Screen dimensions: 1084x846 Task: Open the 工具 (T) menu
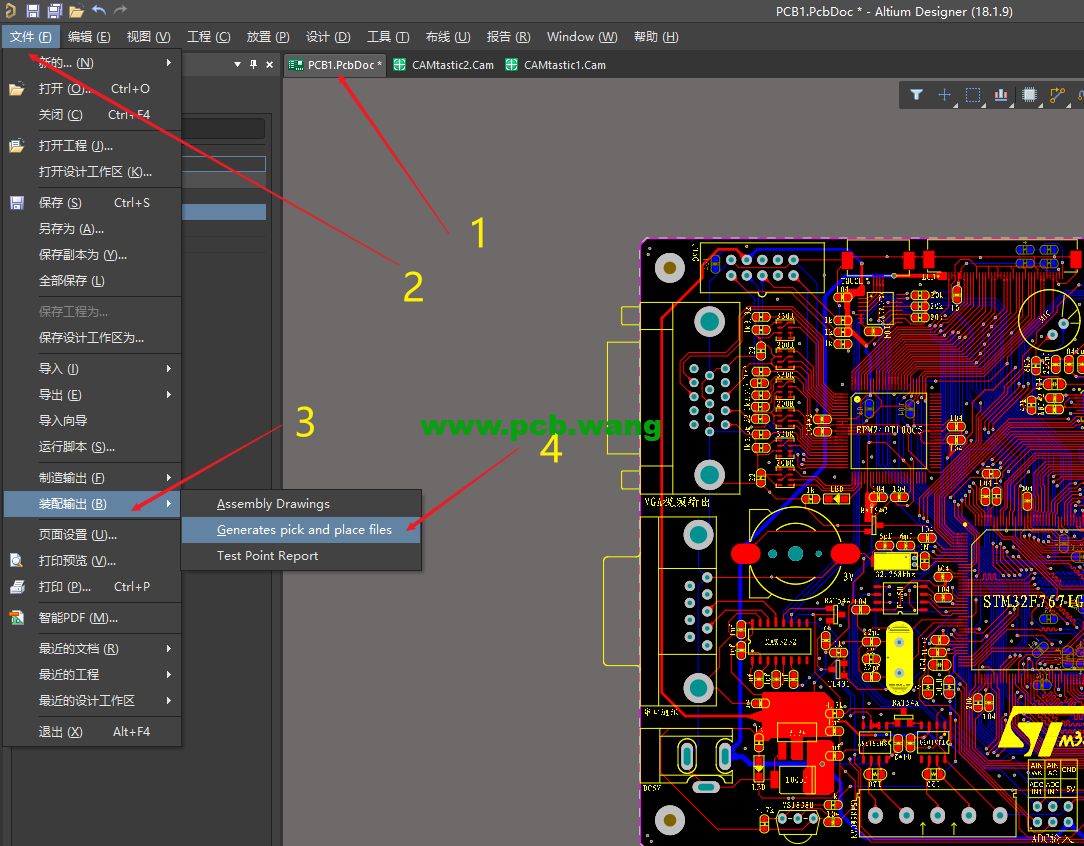(388, 37)
